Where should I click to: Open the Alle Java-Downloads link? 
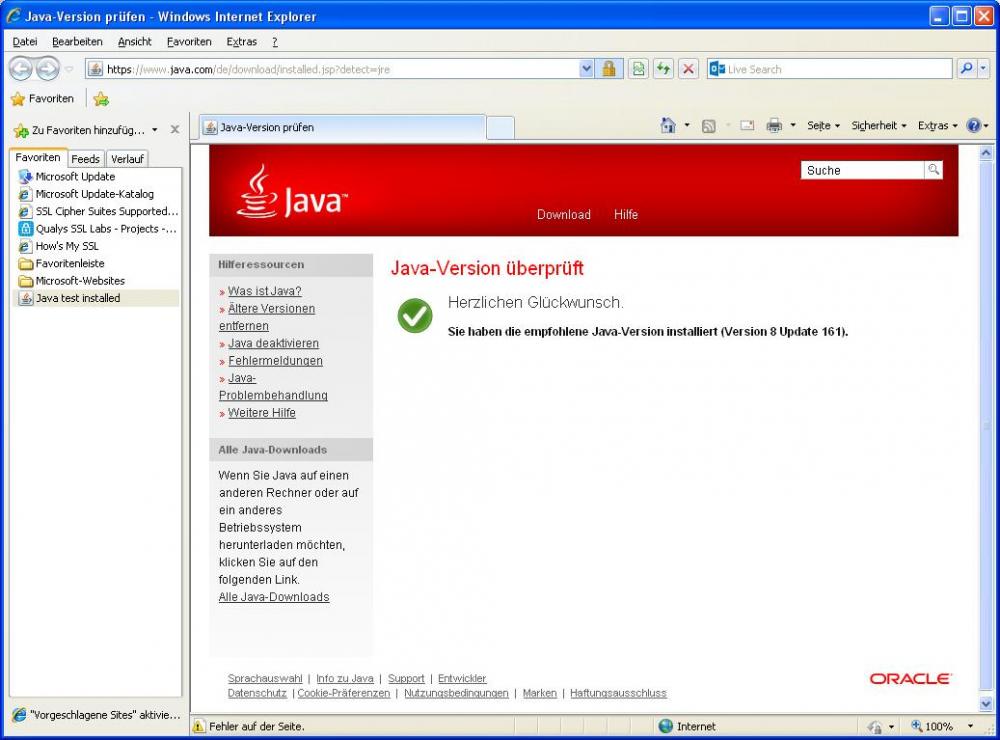click(x=273, y=596)
